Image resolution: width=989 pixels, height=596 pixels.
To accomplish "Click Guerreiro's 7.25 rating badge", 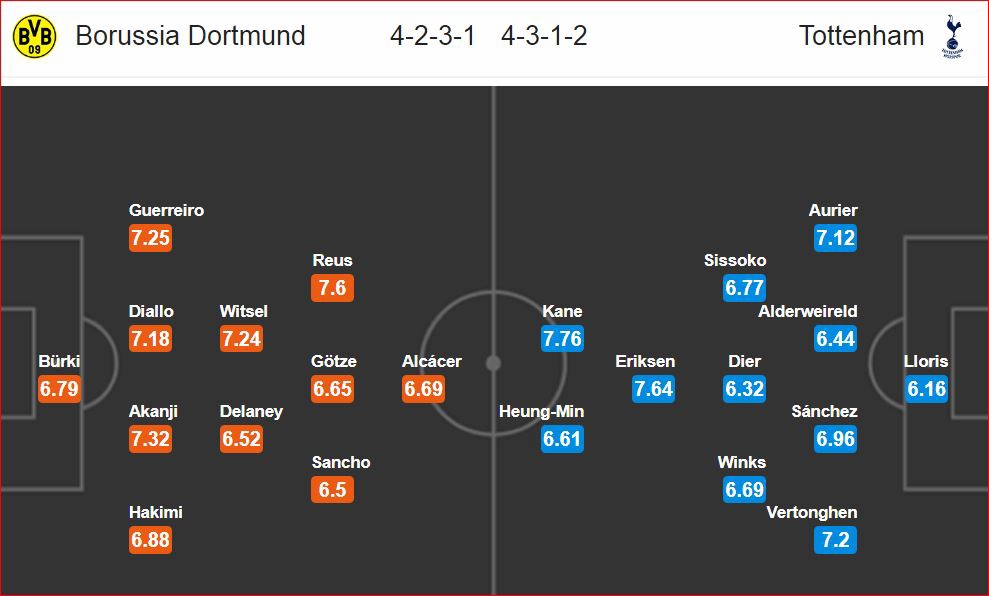I will coord(150,238).
